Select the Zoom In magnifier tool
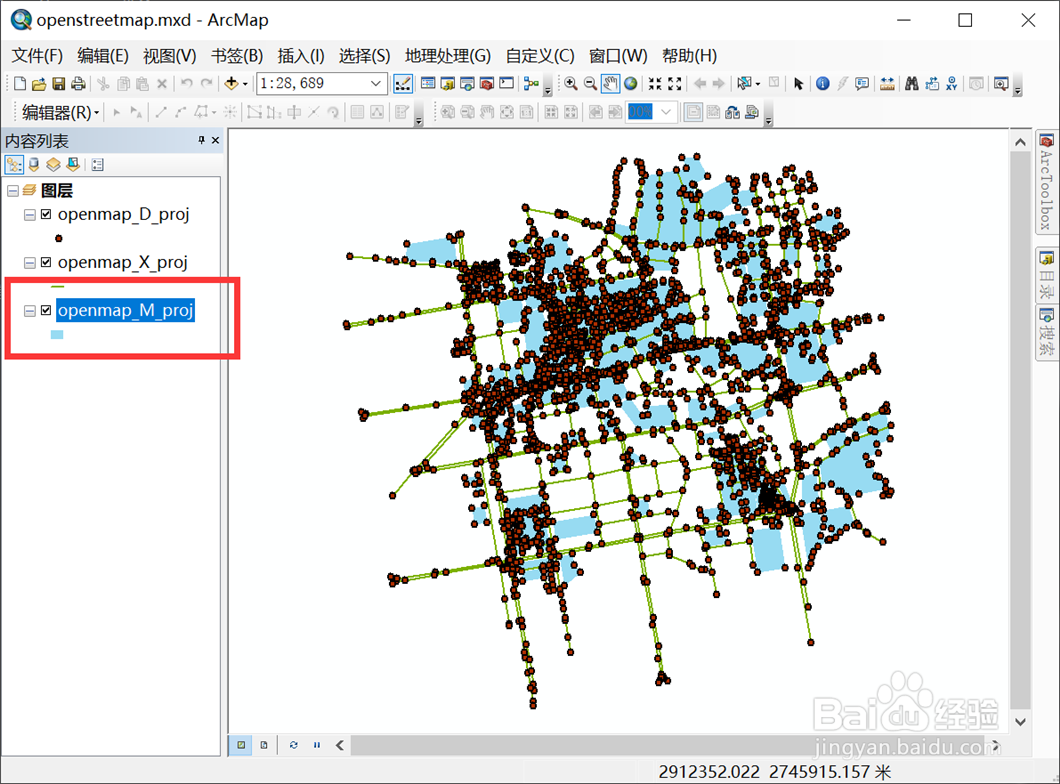The image size is (1060, 784). click(571, 83)
